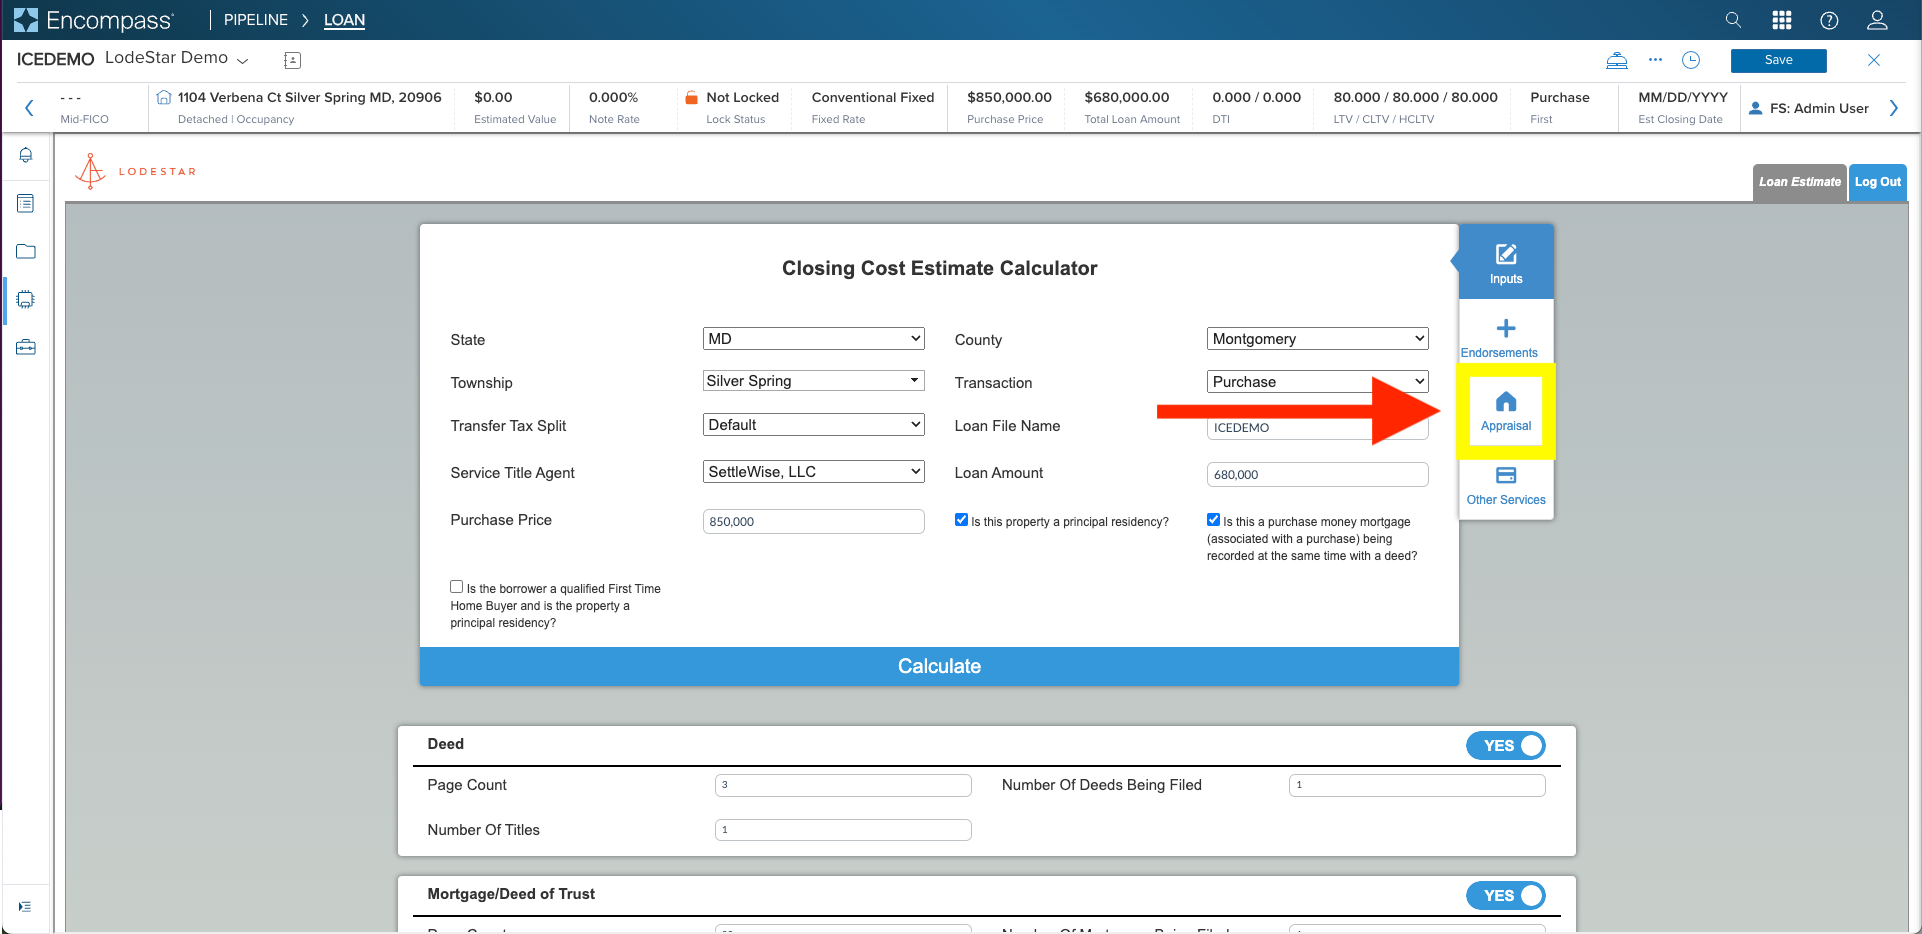The image size is (1922, 934).
Task: Click the Number Of Deeds Being Filed field
Action: pyautogui.click(x=1417, y=785)
